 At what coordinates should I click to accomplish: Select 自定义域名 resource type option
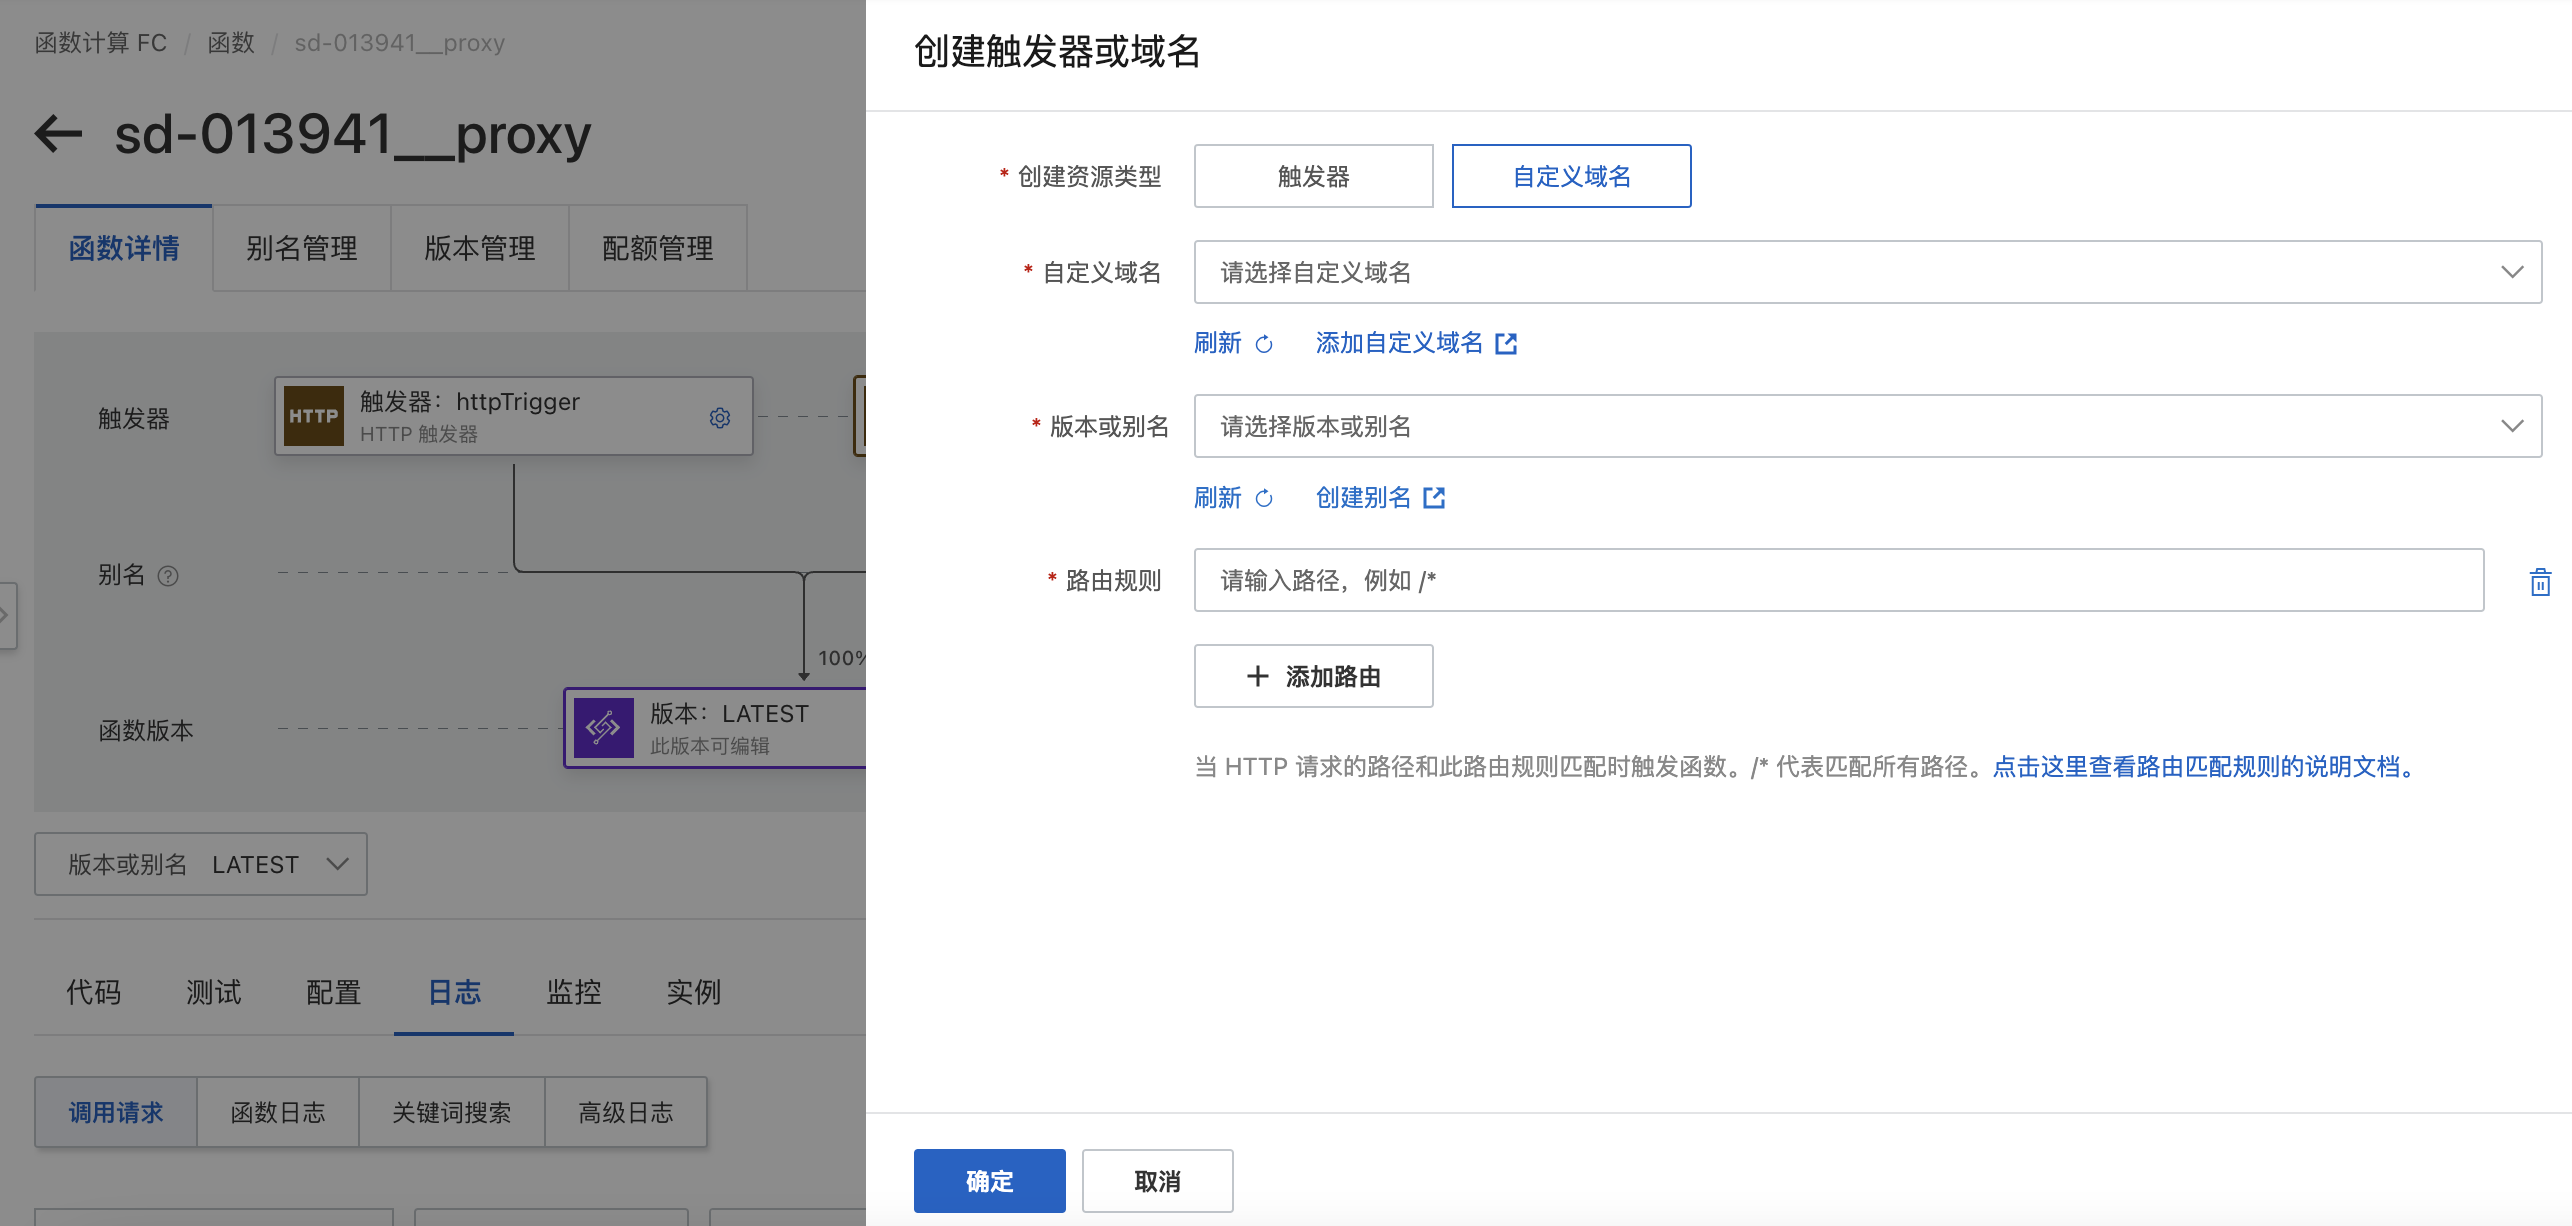point(1571,177)
